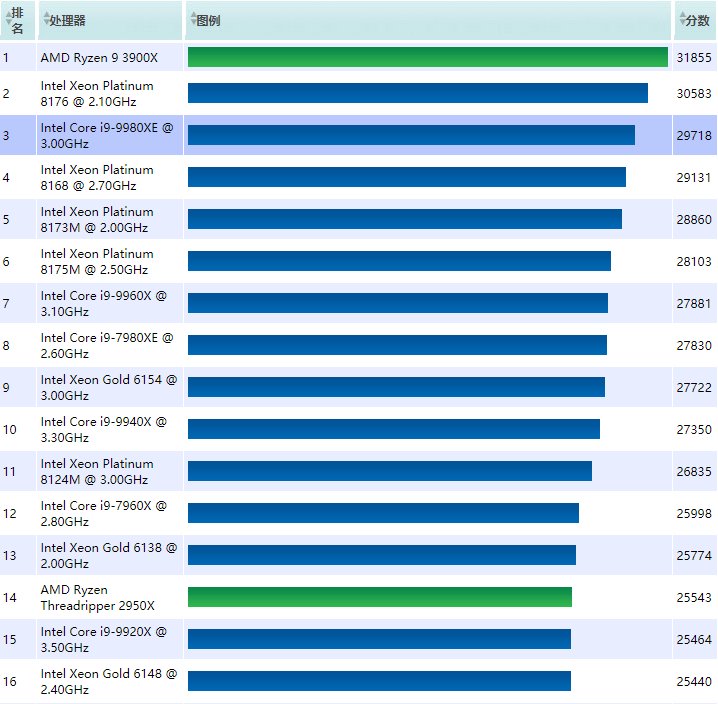The height and width of the screenshot is (704, 718).
Task: Click the sort arrows beside 处理器 header
Action: pyautogui.click(x=46, y=20)
